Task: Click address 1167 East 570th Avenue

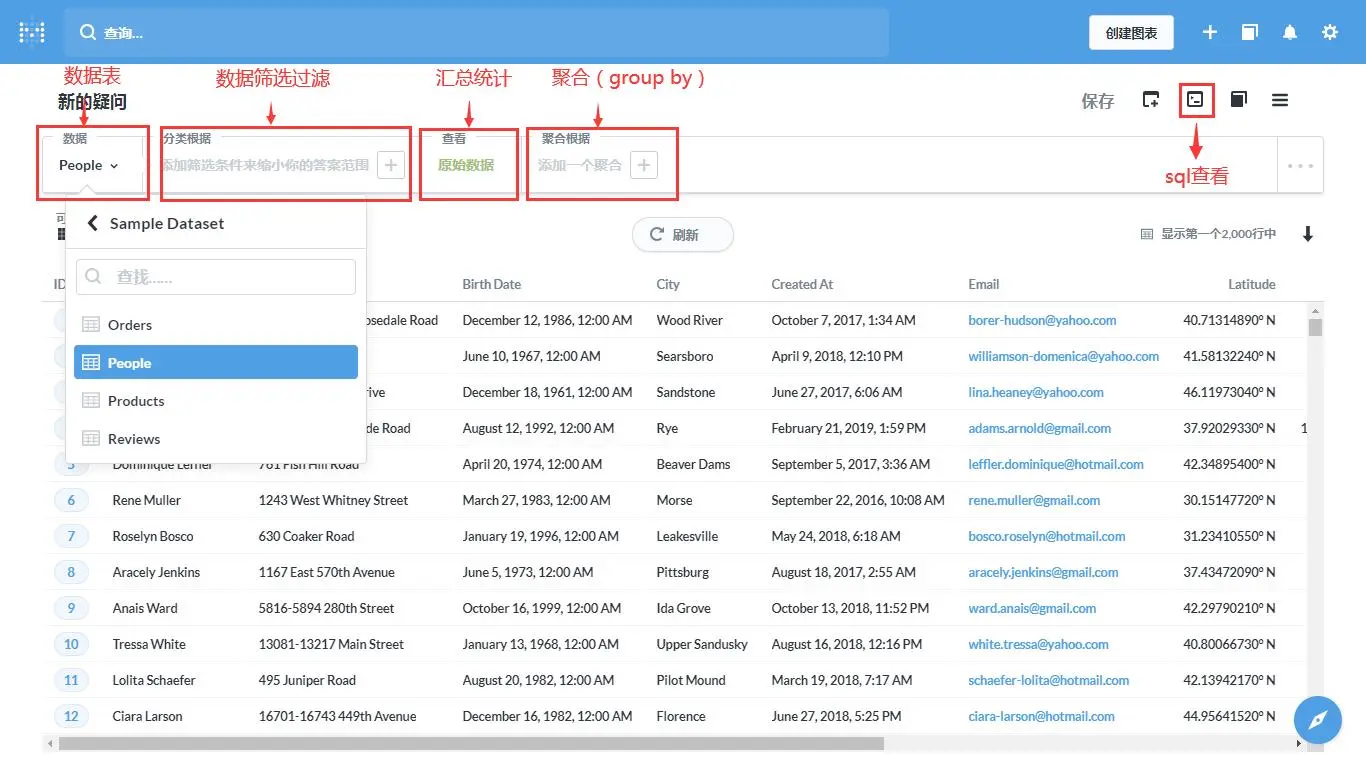Action: [x=326, y=572]
